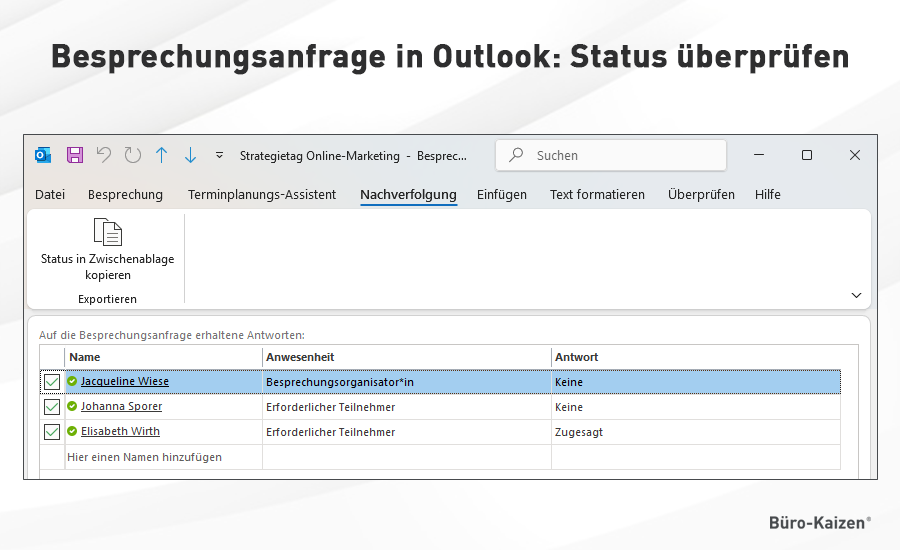Sort by the Anwesenheit column header

pyautogui.click(x=407, y=357)
